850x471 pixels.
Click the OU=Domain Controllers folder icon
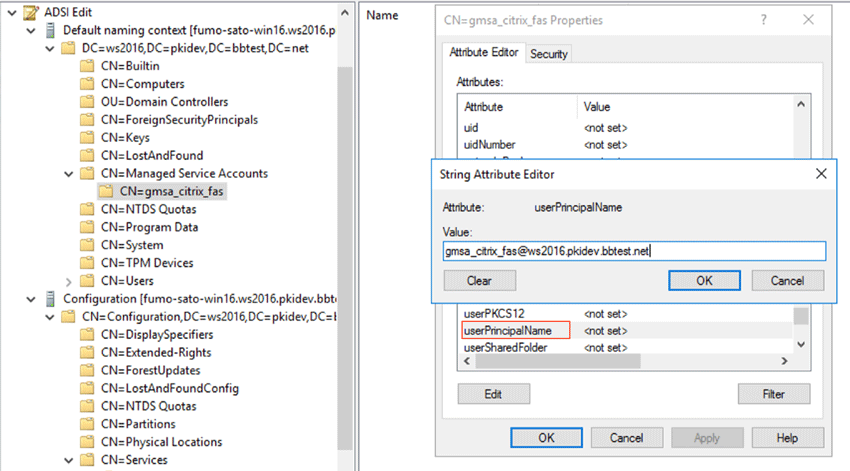click(88, 102)
